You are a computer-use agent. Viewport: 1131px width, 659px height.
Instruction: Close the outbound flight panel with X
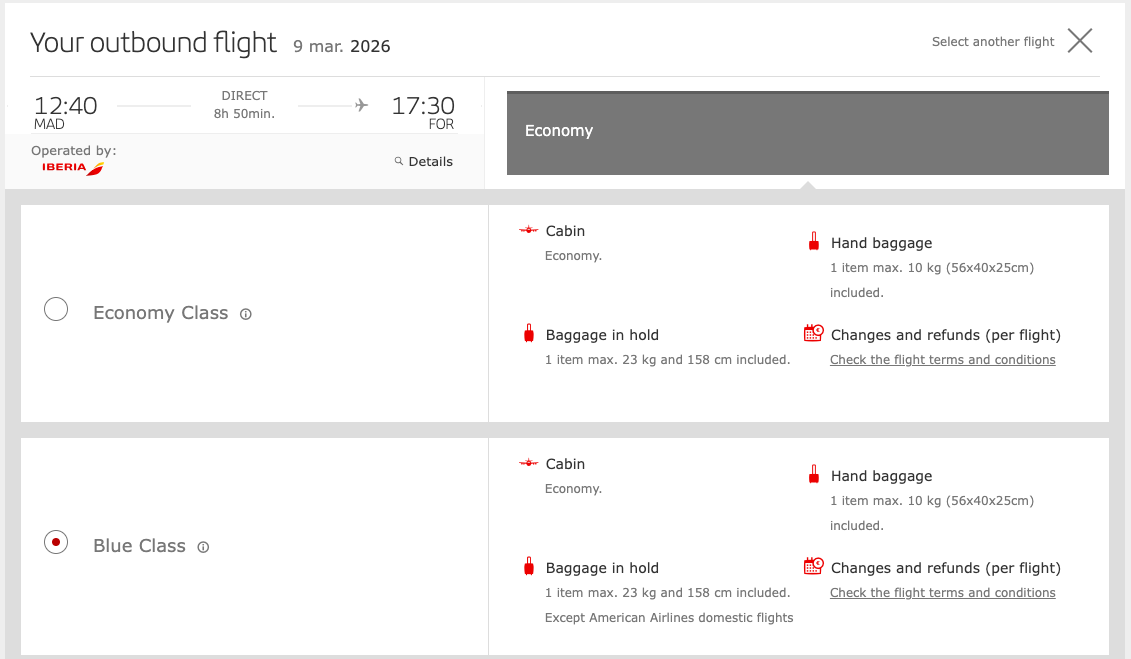pyautogui.click(x=1080, y=41)
